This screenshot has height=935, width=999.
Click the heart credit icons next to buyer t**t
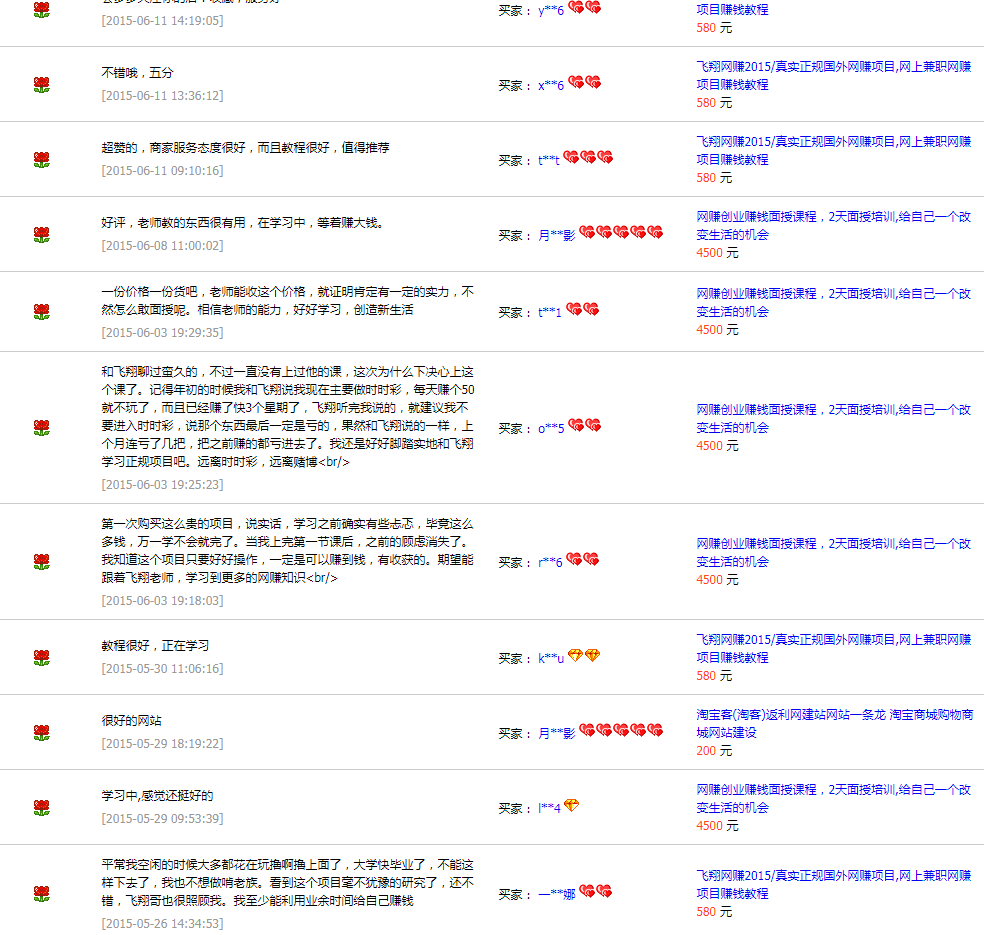(587, 158)
